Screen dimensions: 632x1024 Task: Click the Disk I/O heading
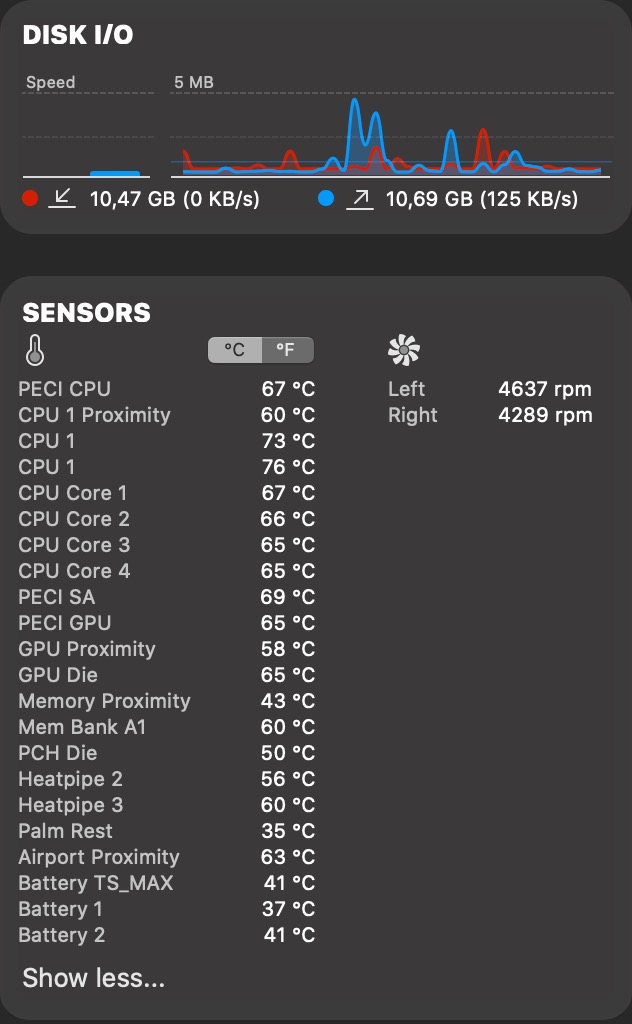tap(78, 35)
